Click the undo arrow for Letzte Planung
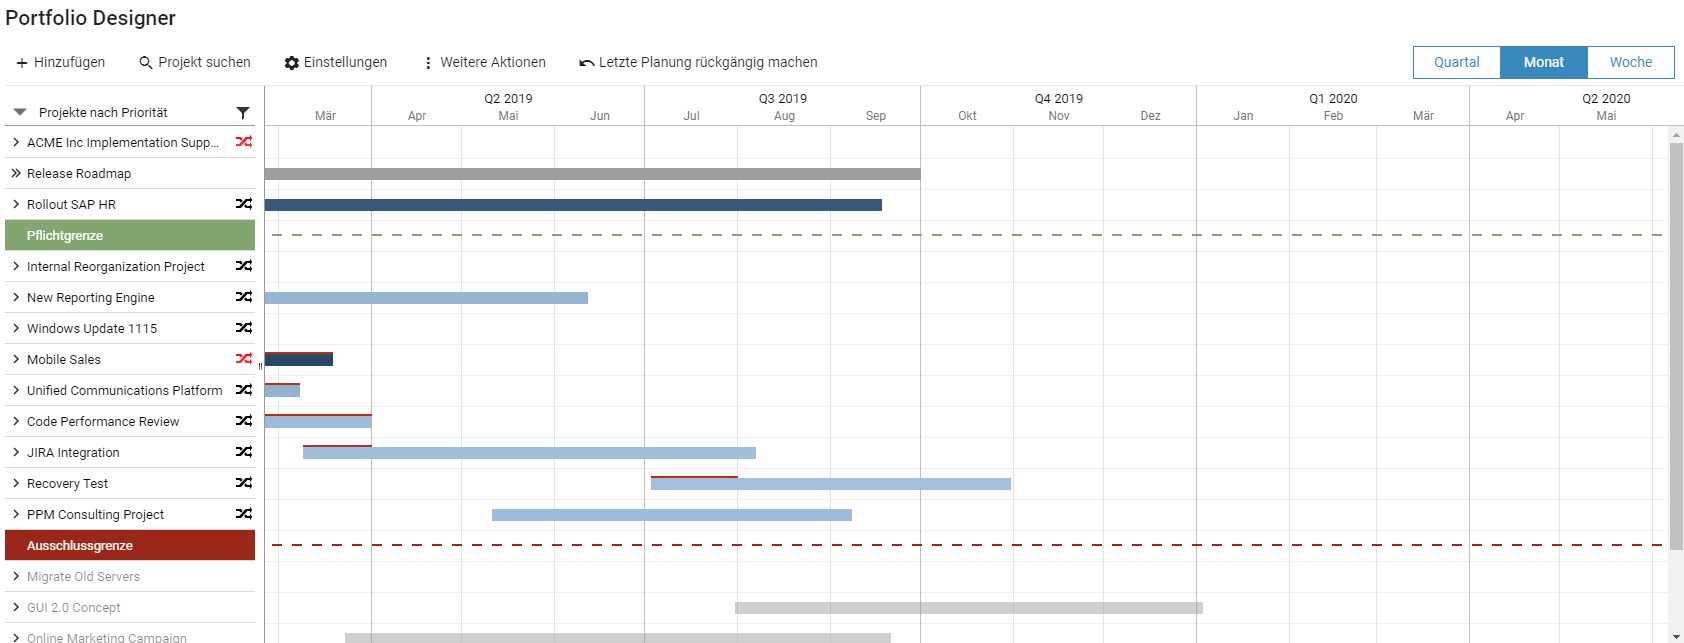The height and width of the screenshot is (643, 1684). (x=587, y=63)
